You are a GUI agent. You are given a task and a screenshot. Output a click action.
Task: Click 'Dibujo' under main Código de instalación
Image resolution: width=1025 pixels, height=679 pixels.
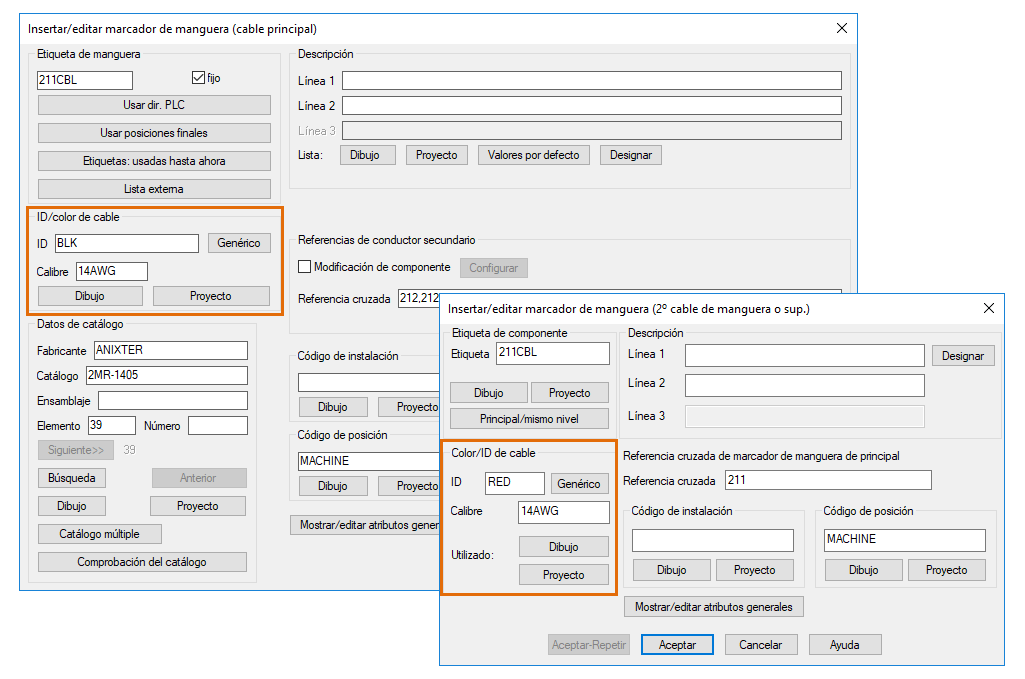333,407
